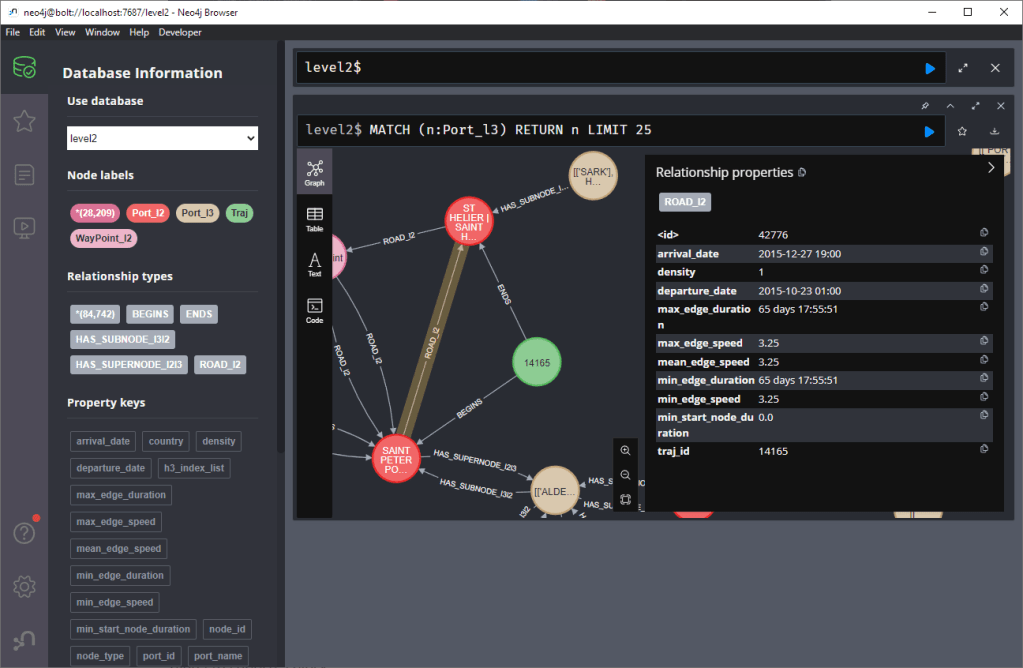The height and width of the screenshot is (668, 1023).
Task: Open the Favorites star in the sidebar
Action: pyautogui.click(x=24, y=121)
